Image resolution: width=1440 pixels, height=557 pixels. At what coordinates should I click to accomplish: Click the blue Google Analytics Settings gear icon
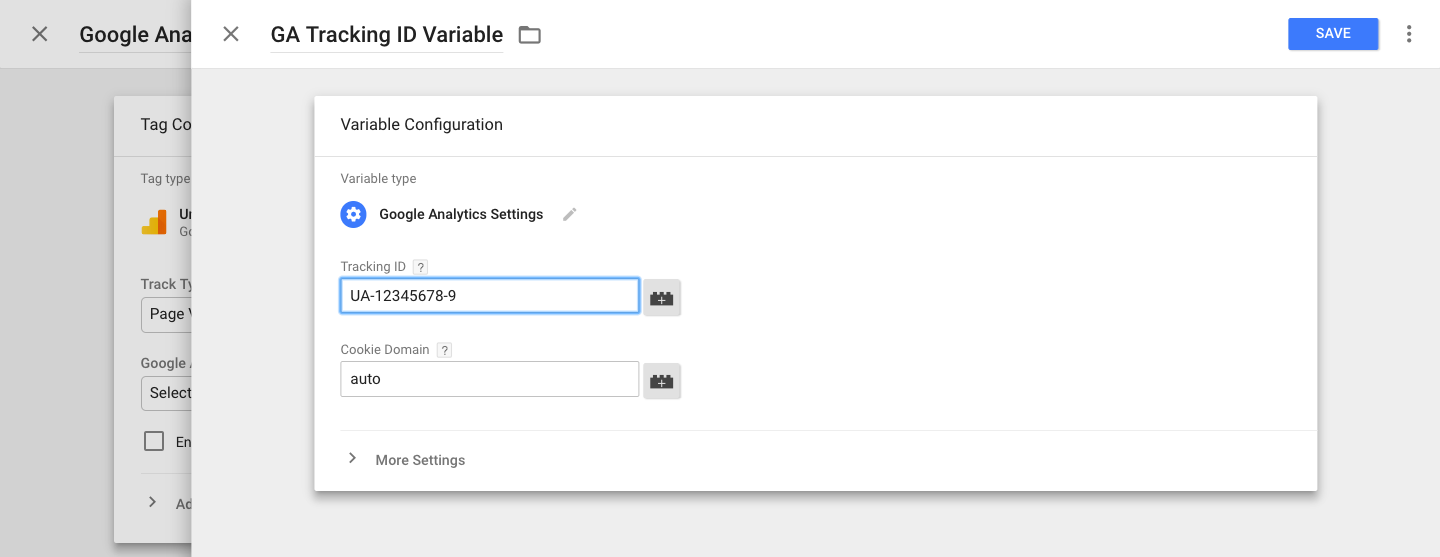click(353, 214)
